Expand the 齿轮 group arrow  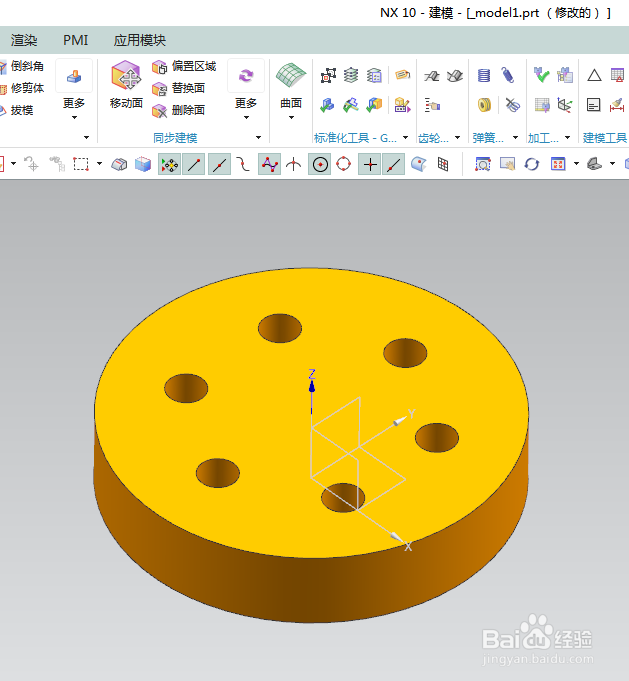tap(457, 138)
